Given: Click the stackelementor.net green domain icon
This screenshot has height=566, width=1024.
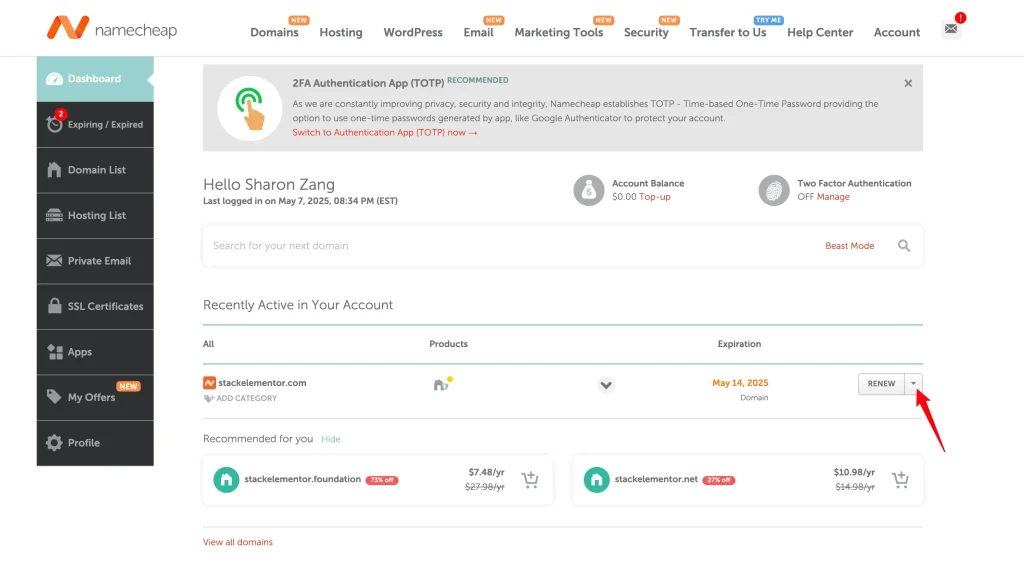Looking at the screenshot, I should [x=596, y=480].
